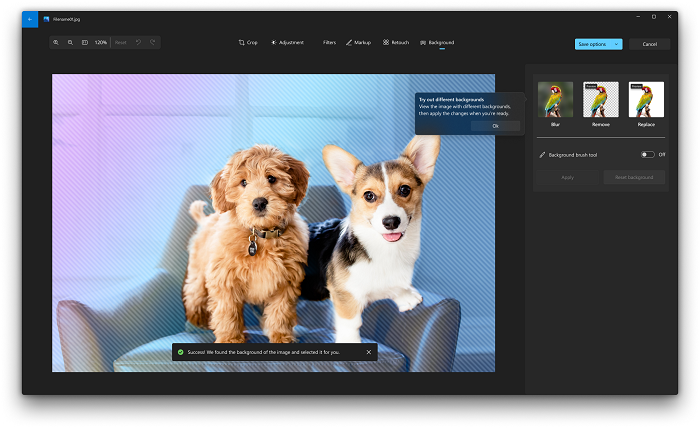Select the Blur background thumbnail
The height and width of the screenshot is (428, 700).
pos(555,100)
